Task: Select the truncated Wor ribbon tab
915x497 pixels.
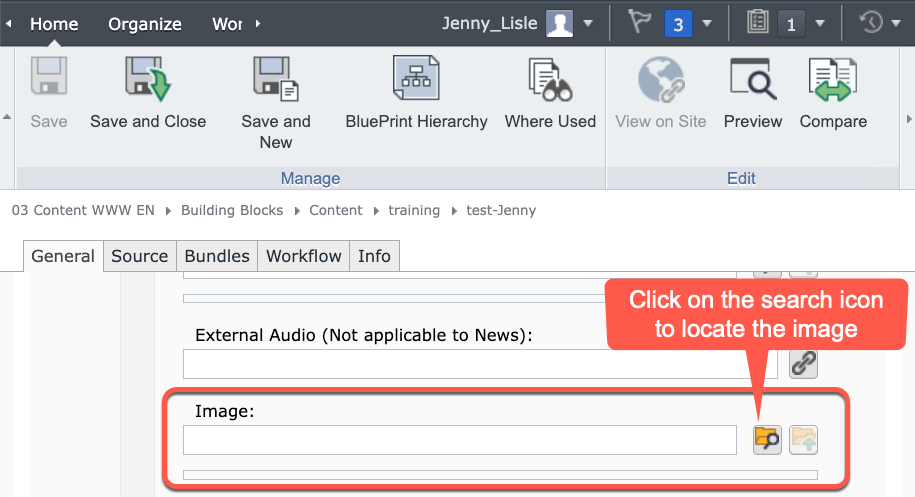Action: coord(227,24)
